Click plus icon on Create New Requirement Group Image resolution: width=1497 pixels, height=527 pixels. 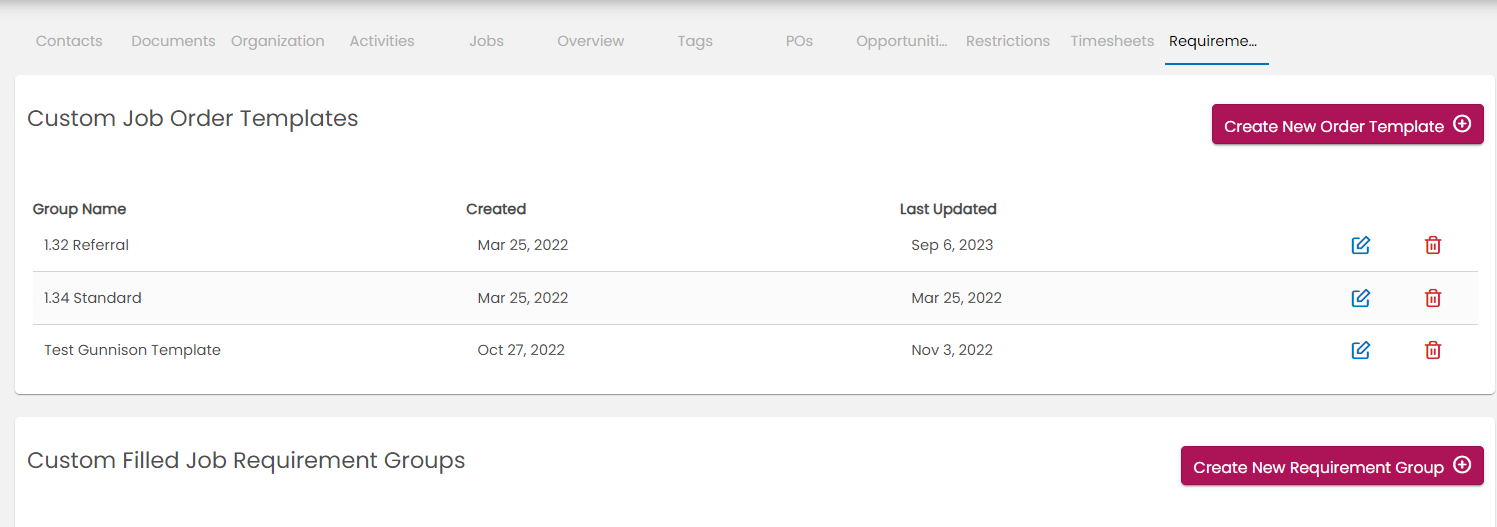[x=1462, y=466]
